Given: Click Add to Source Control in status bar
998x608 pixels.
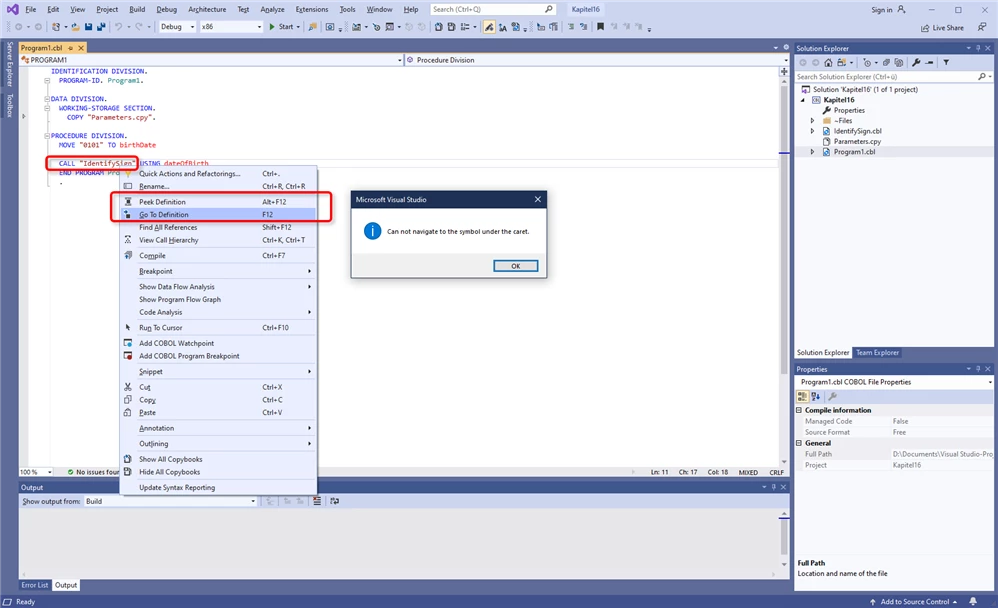Looking at the screenshot, I should pos(913,602).
